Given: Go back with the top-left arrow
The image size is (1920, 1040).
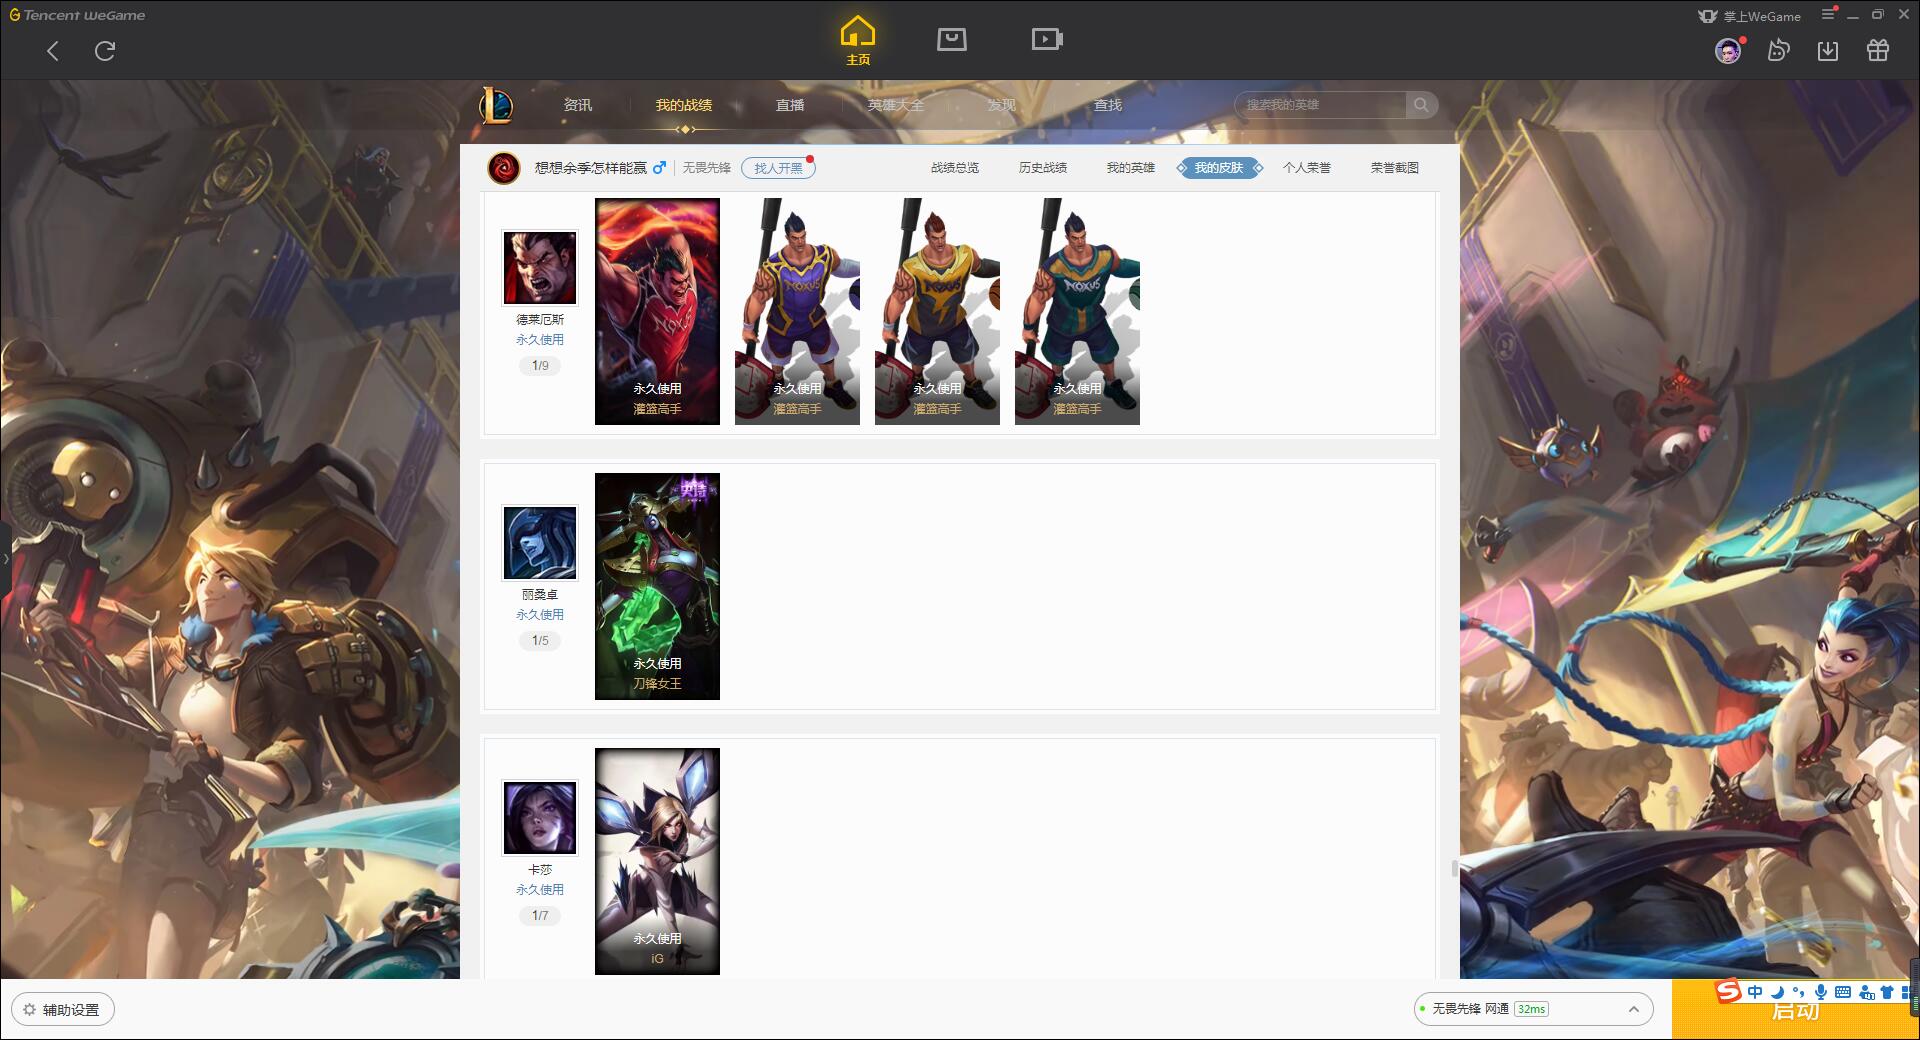Looking at the screenshot, I should [x=53, y=51].
